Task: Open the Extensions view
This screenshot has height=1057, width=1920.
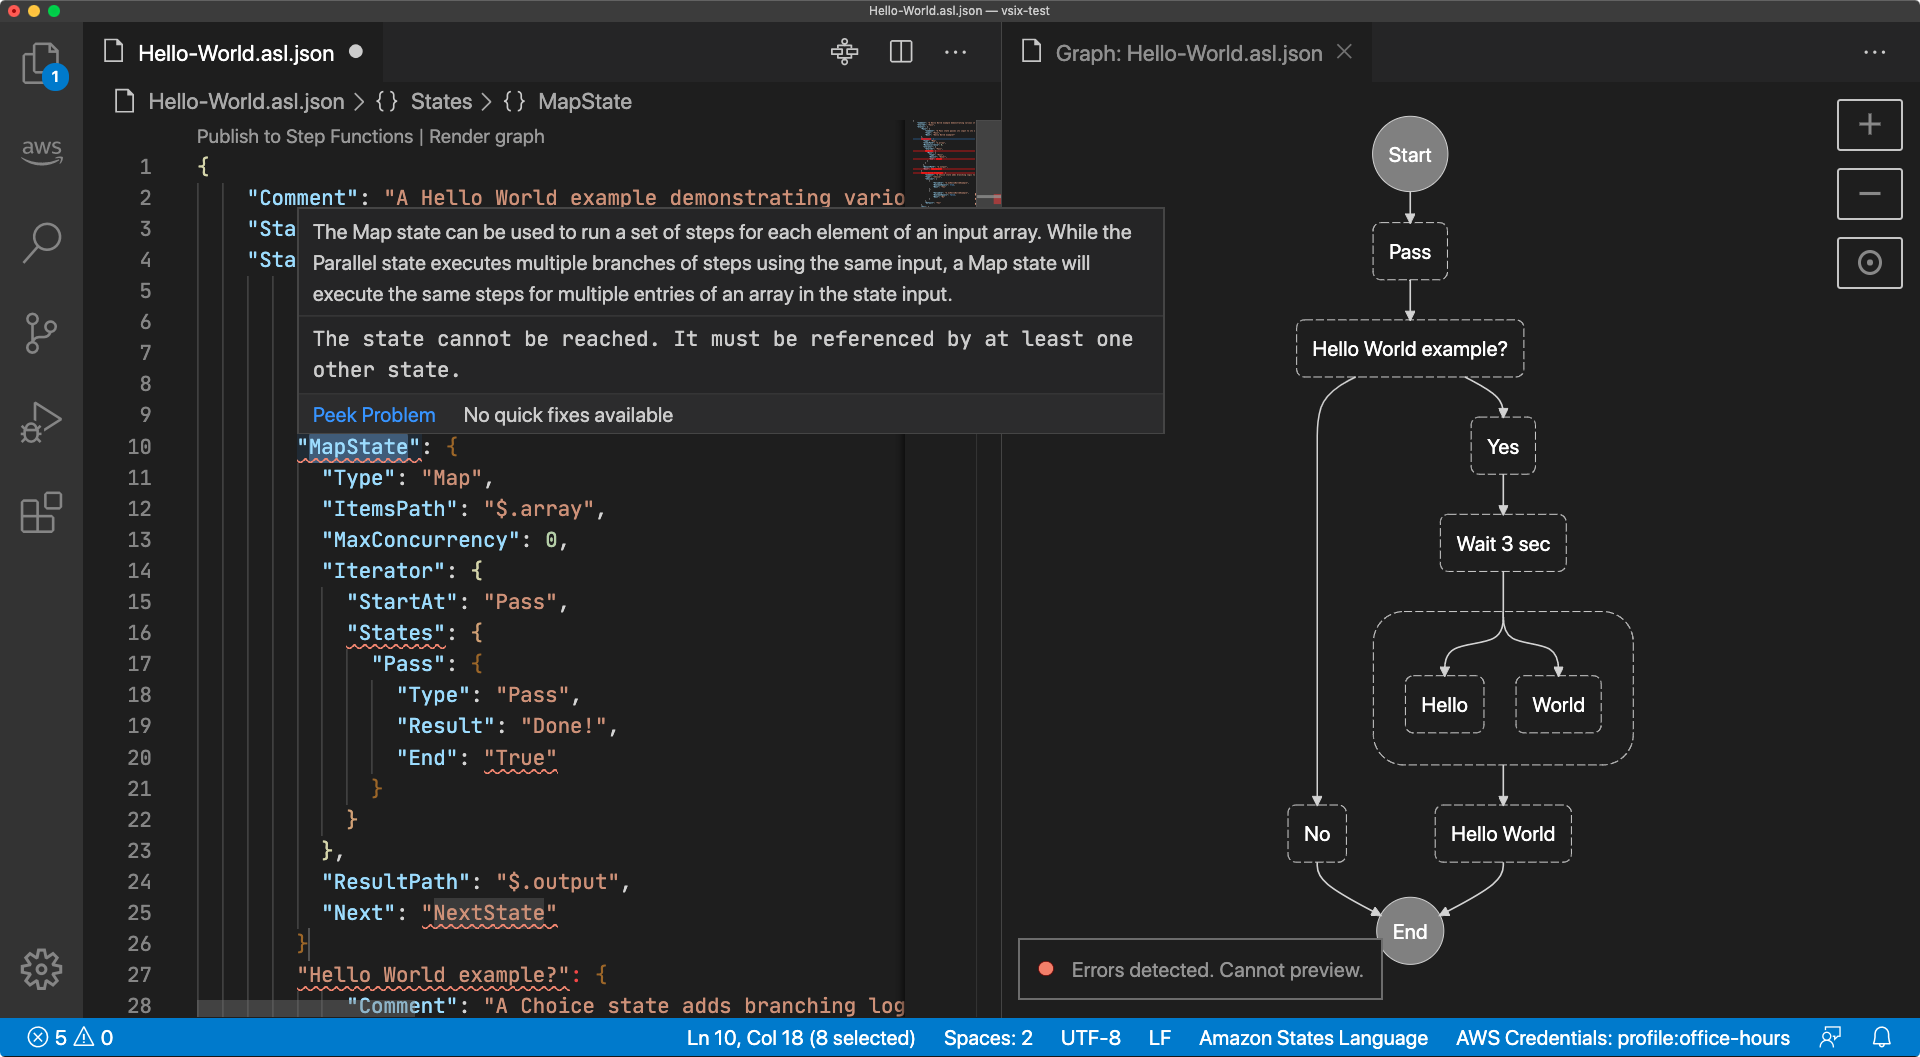Action: pyautogui.click(x=41, y=513)
